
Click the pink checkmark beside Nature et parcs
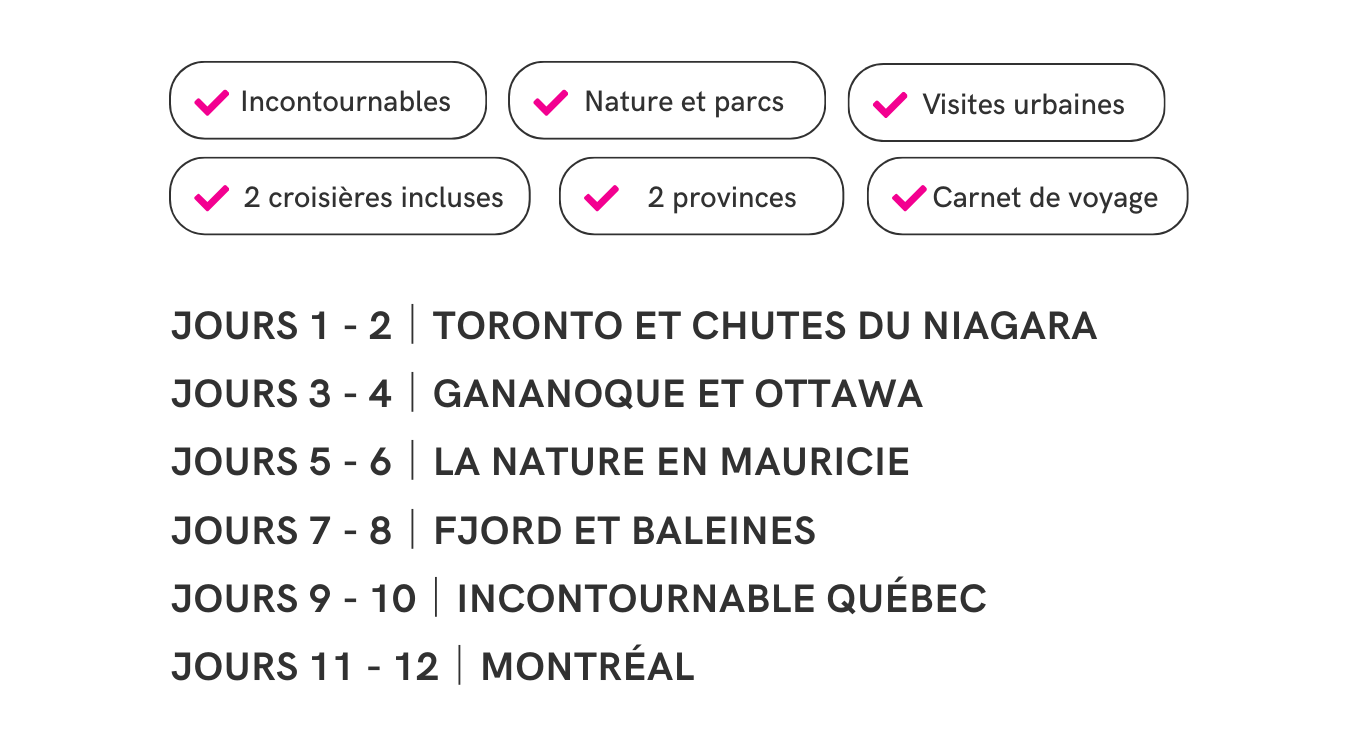click(551, 102)
